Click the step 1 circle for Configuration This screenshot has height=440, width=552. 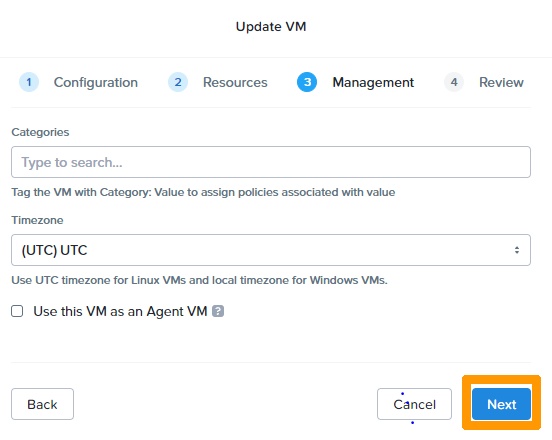(x=29, y=82)
